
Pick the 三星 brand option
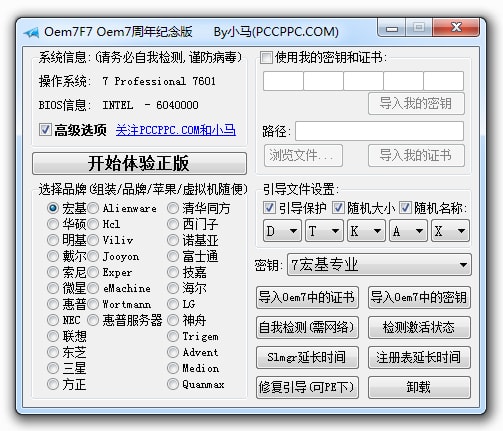coord(53,368)
